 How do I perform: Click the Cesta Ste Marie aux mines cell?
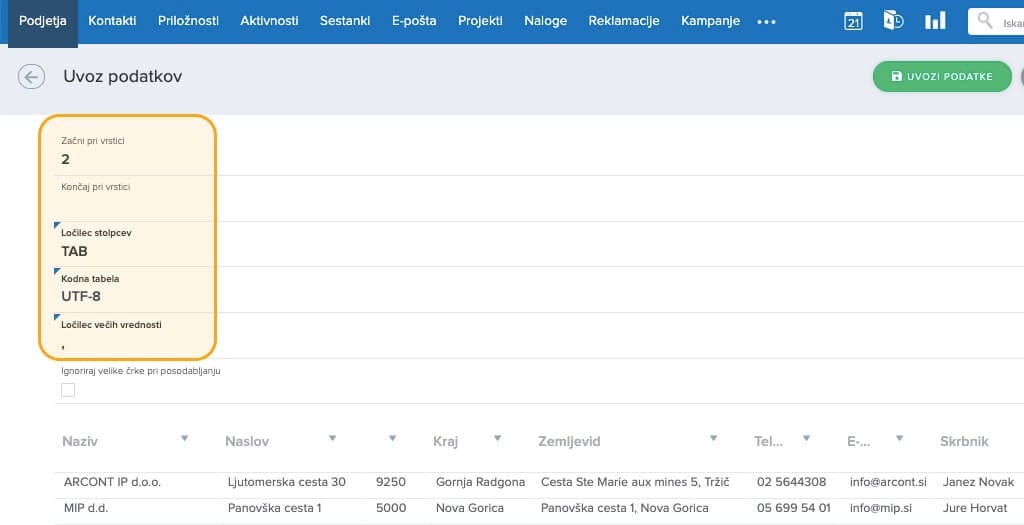click(x=635, y=482)
